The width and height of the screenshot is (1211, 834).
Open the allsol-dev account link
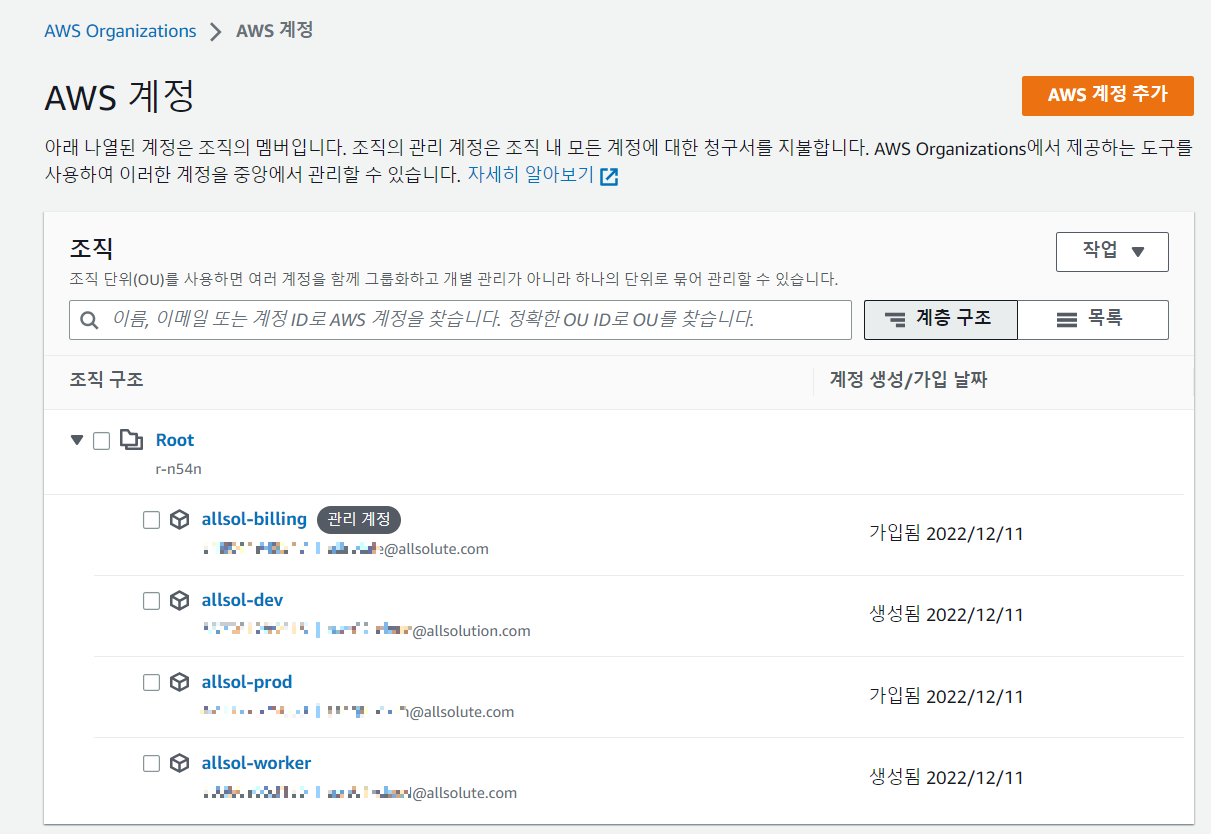coord(242,600)
